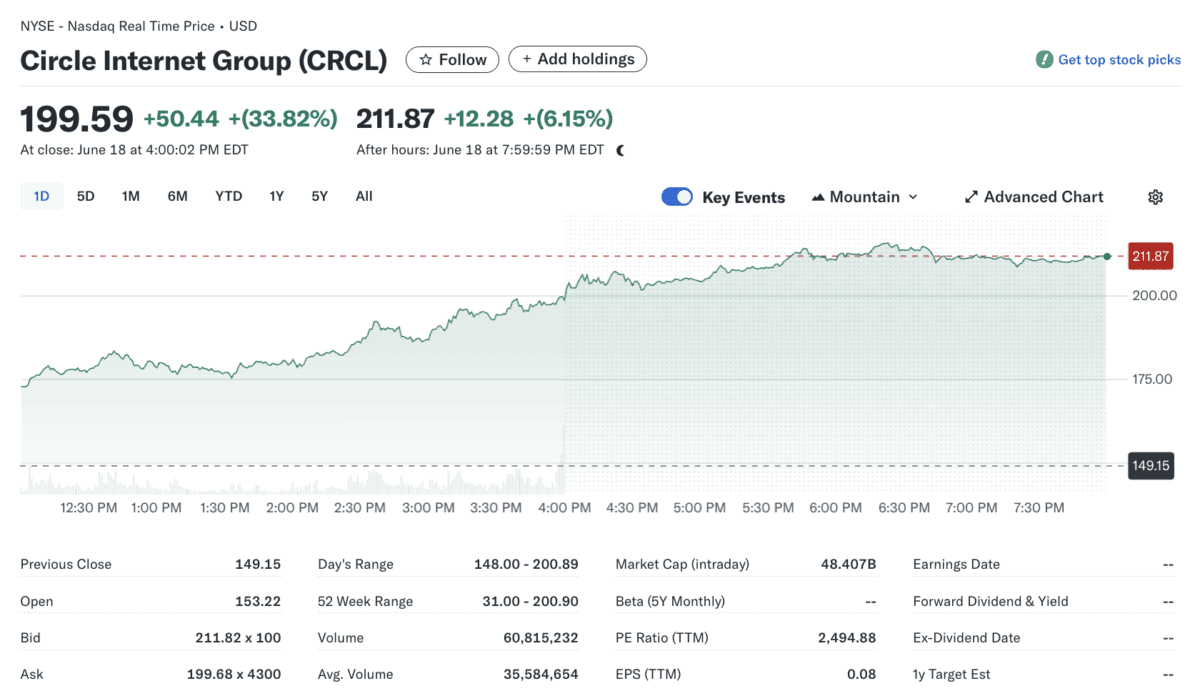Switch to the 5D range tab
1200x696 pixels.
tap(86, 196)
